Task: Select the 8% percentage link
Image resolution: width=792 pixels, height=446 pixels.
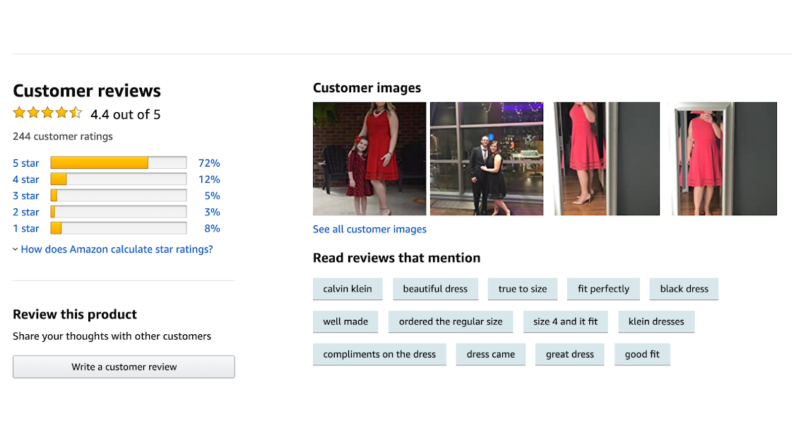Action: (212, 228)
